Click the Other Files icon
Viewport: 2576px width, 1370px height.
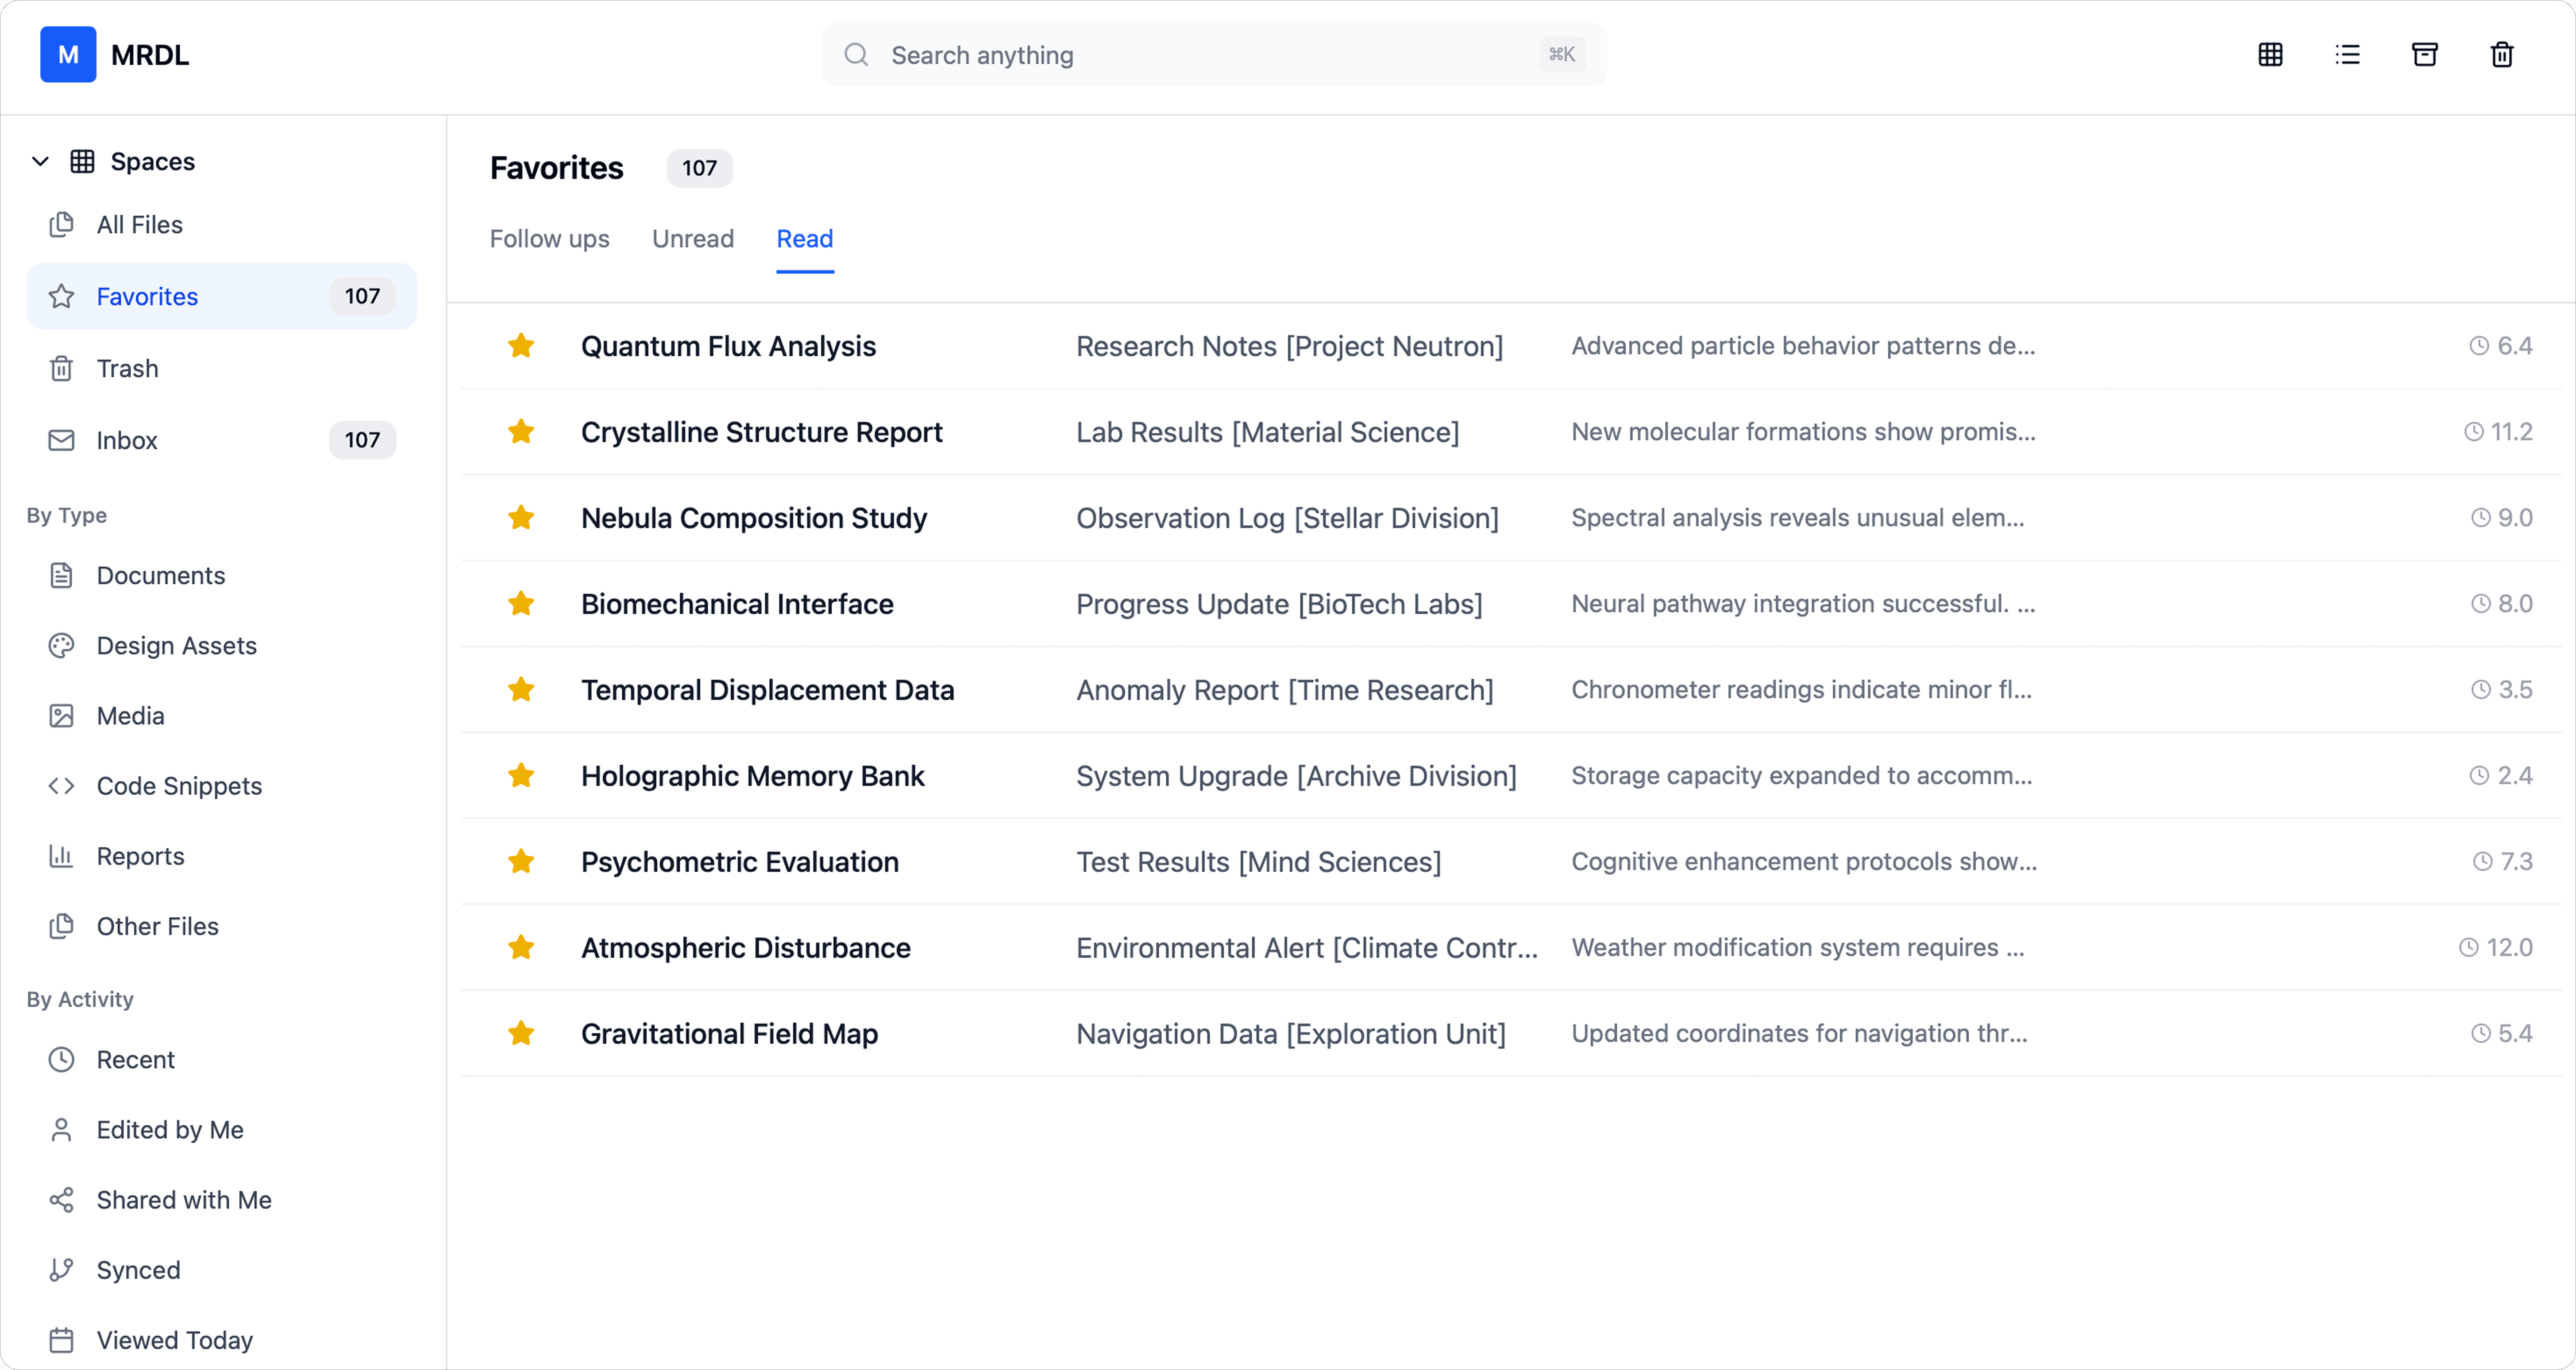61,926
